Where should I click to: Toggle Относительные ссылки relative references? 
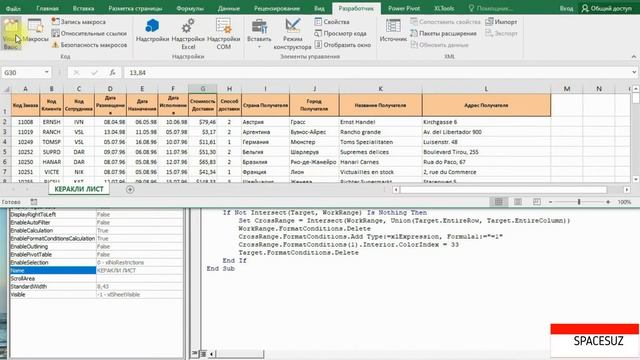point(89,33)
